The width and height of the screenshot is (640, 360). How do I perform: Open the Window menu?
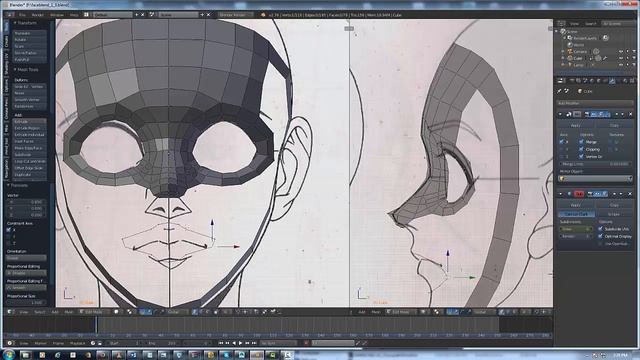click(x=57, y=15)
